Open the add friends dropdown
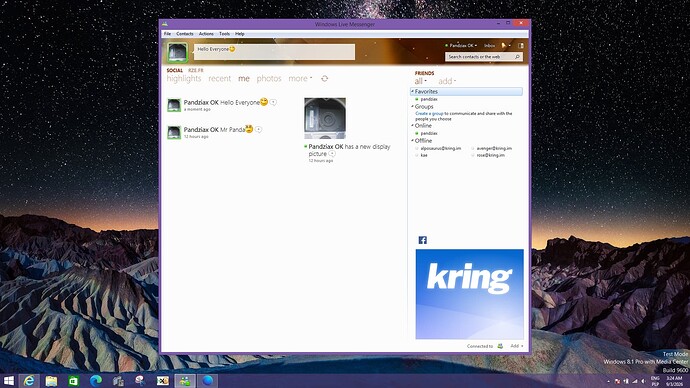This screenshot has width=690, height=388. tap(447, 81)
